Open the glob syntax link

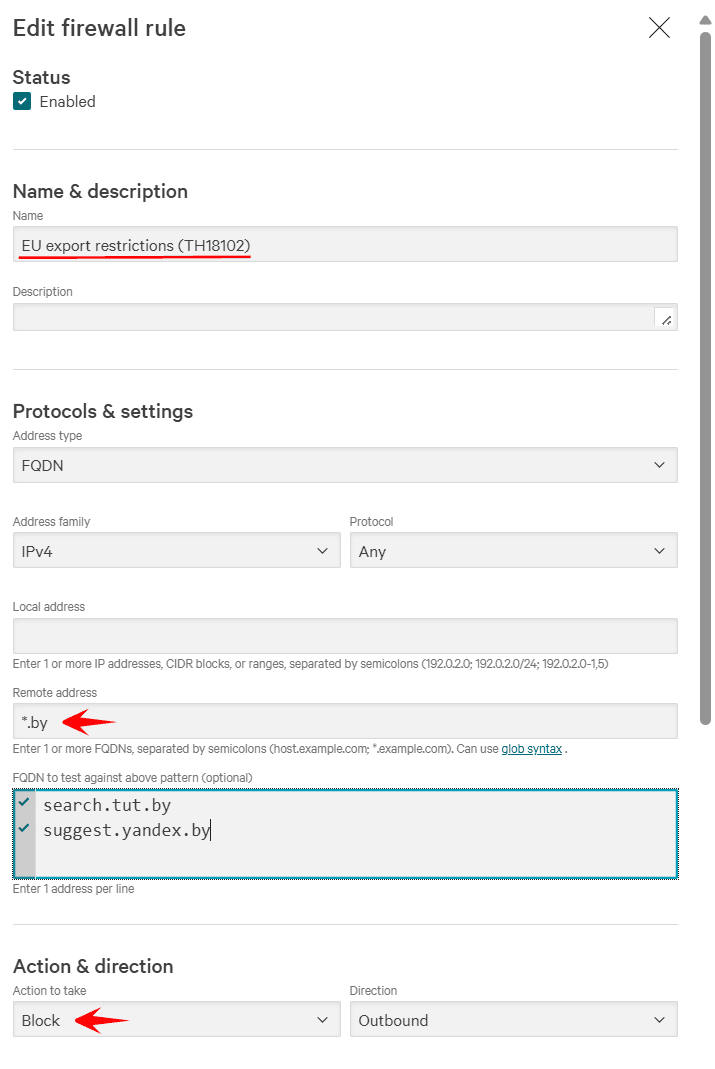pos(531,749)
